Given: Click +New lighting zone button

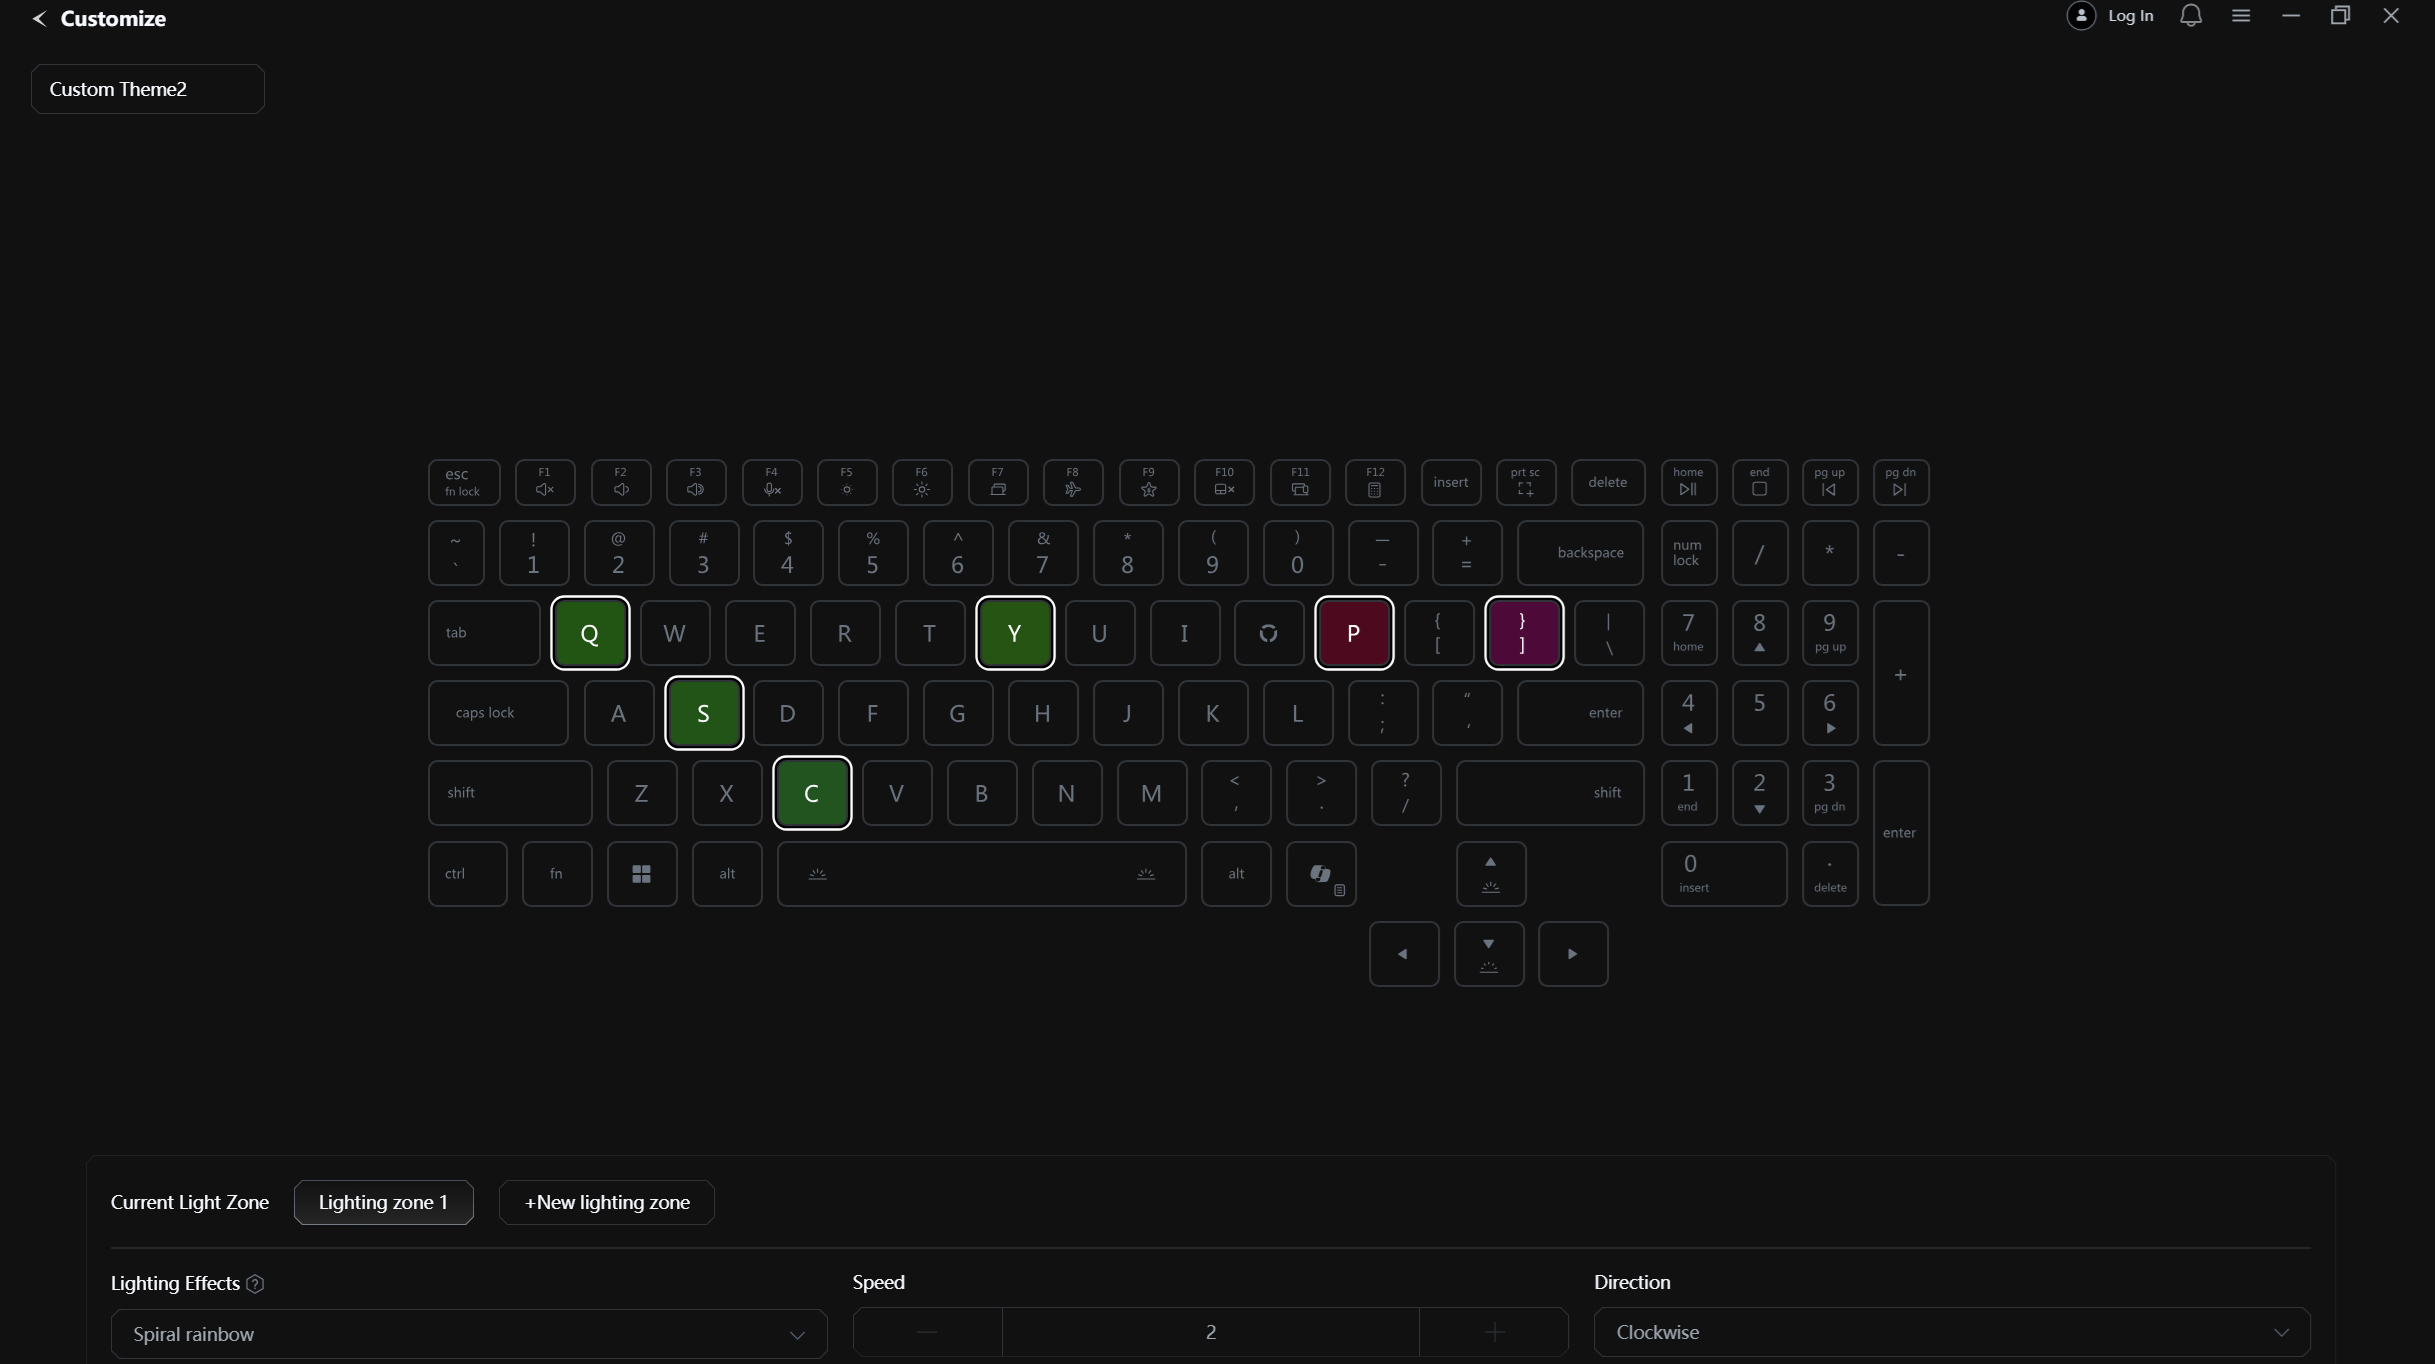Looking at the screenshot, I should click(606, 1202).
